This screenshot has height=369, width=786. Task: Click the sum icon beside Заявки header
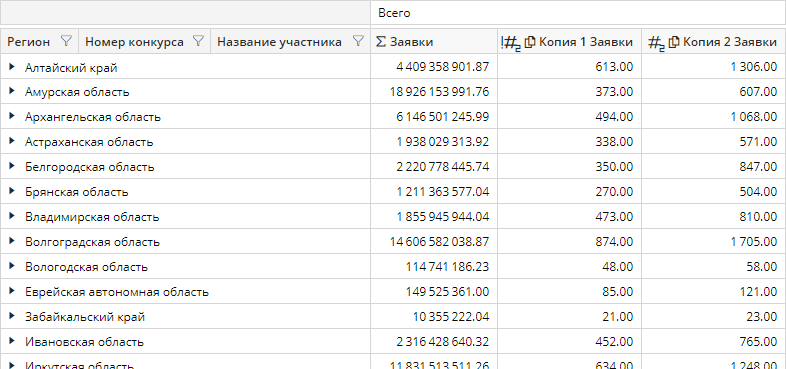(381, 42)
